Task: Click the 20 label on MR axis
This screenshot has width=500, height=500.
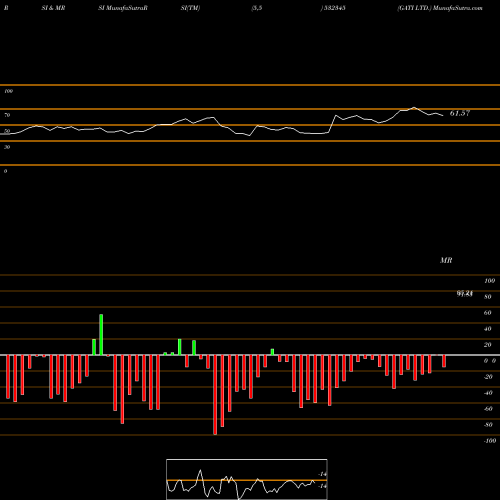Action: (488, 345)
